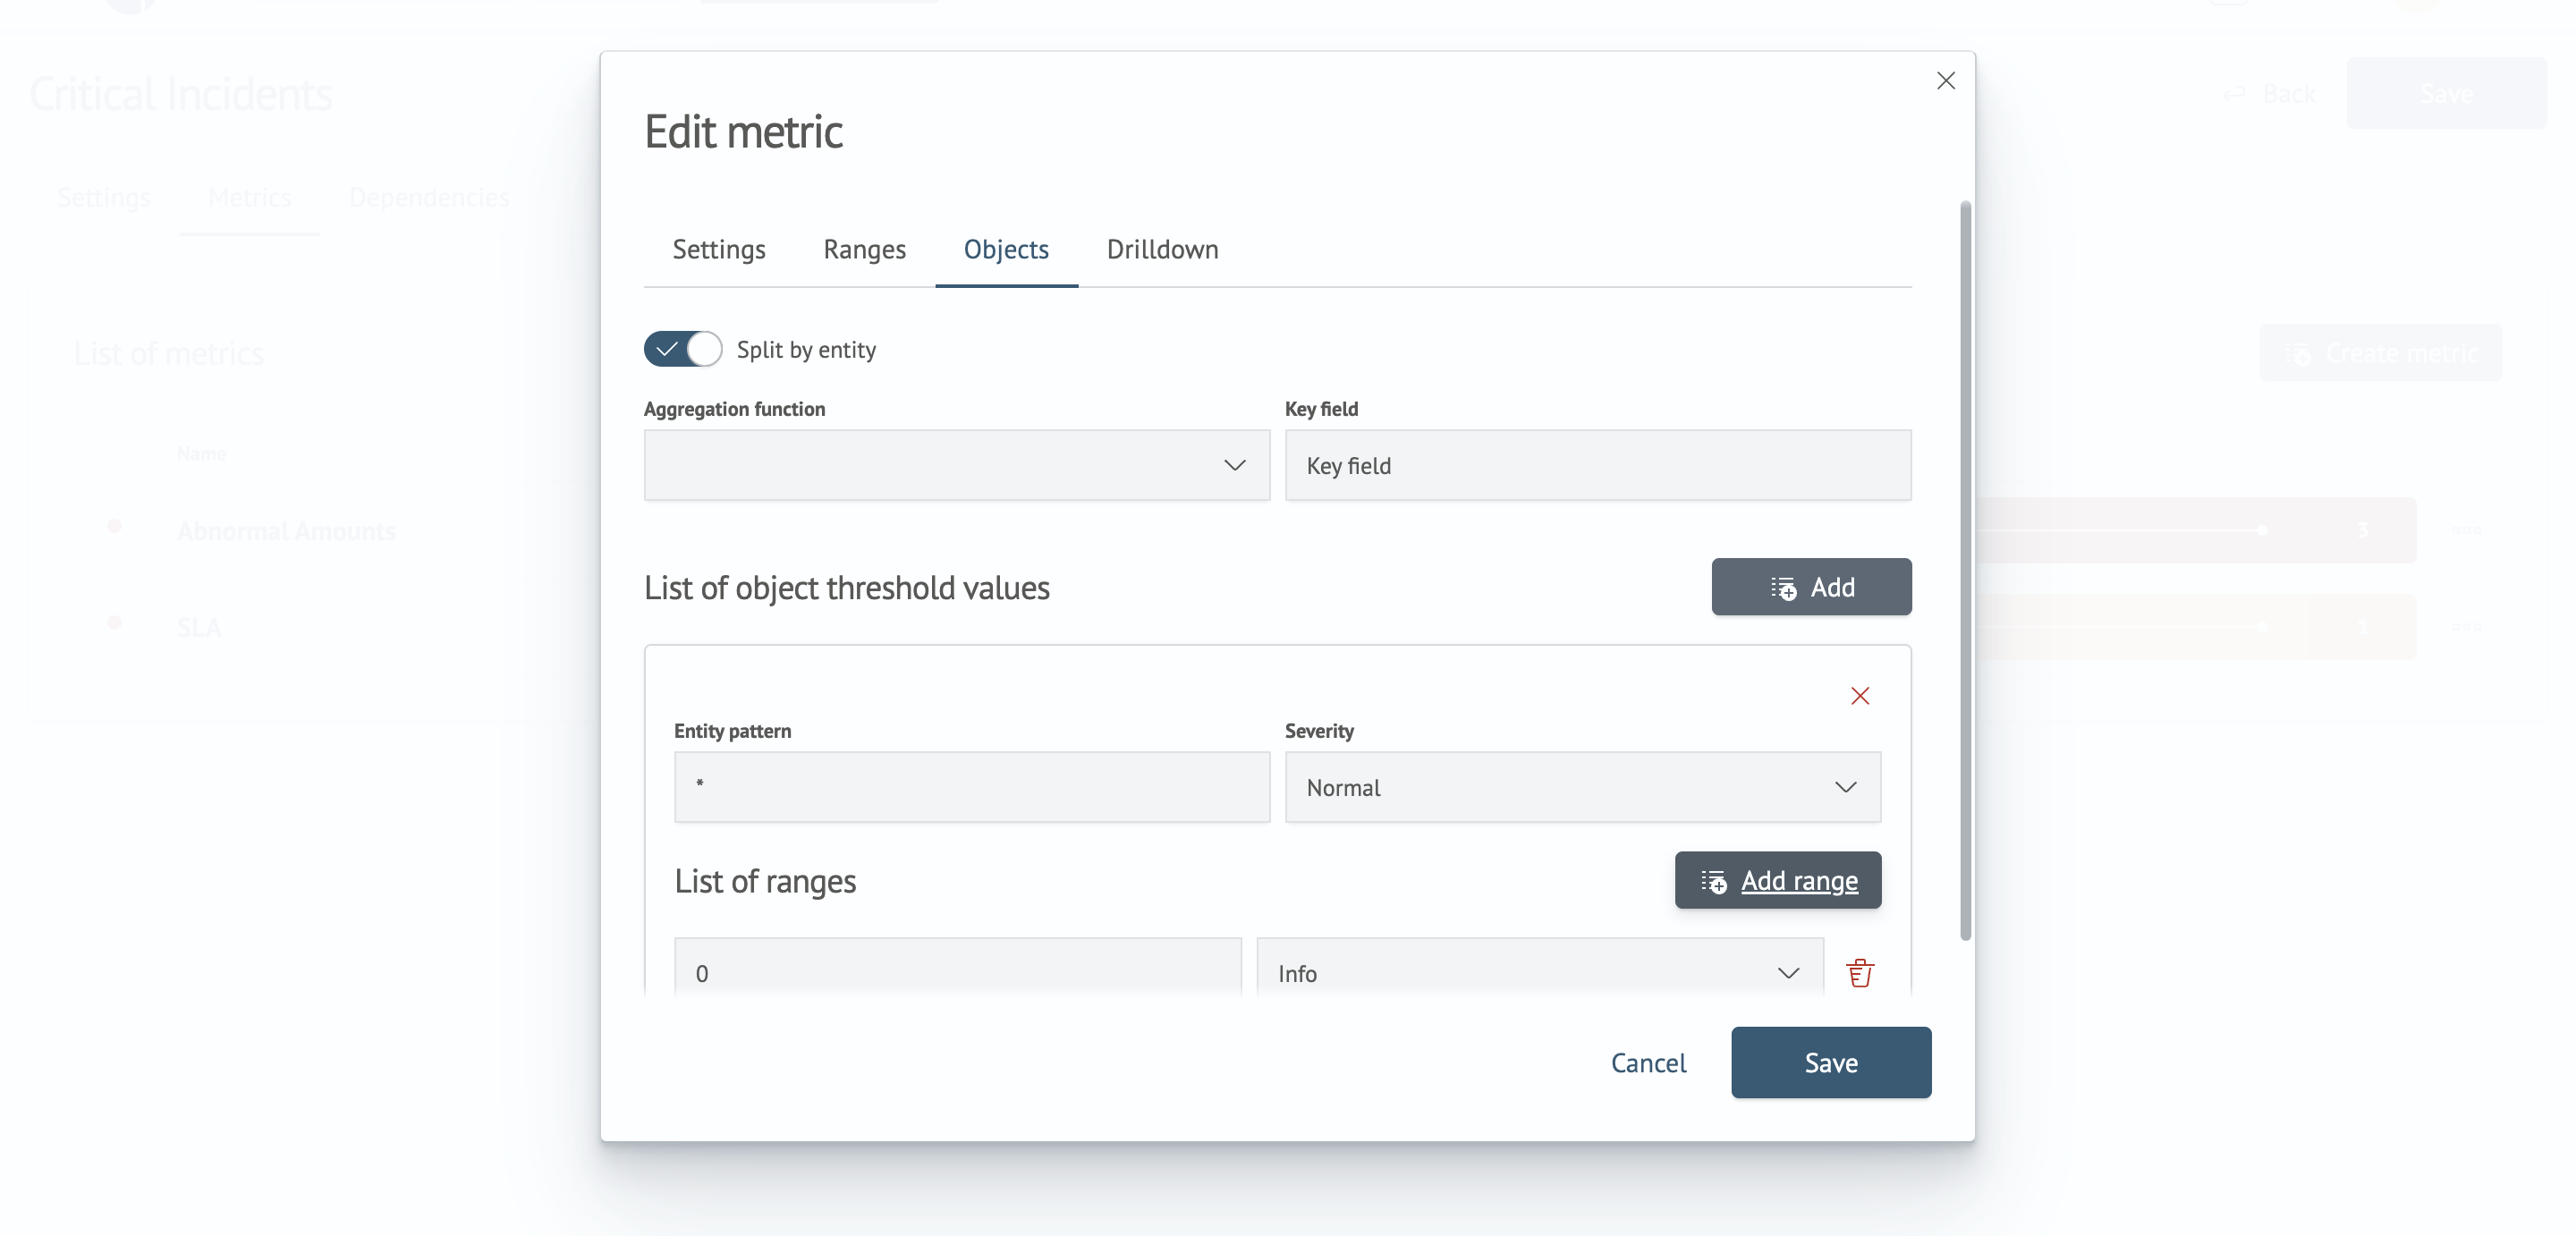This screenshot has width=2576, height=1236.
Task: Click the SLA metric row in background
Action: click(x=199, y=628)
